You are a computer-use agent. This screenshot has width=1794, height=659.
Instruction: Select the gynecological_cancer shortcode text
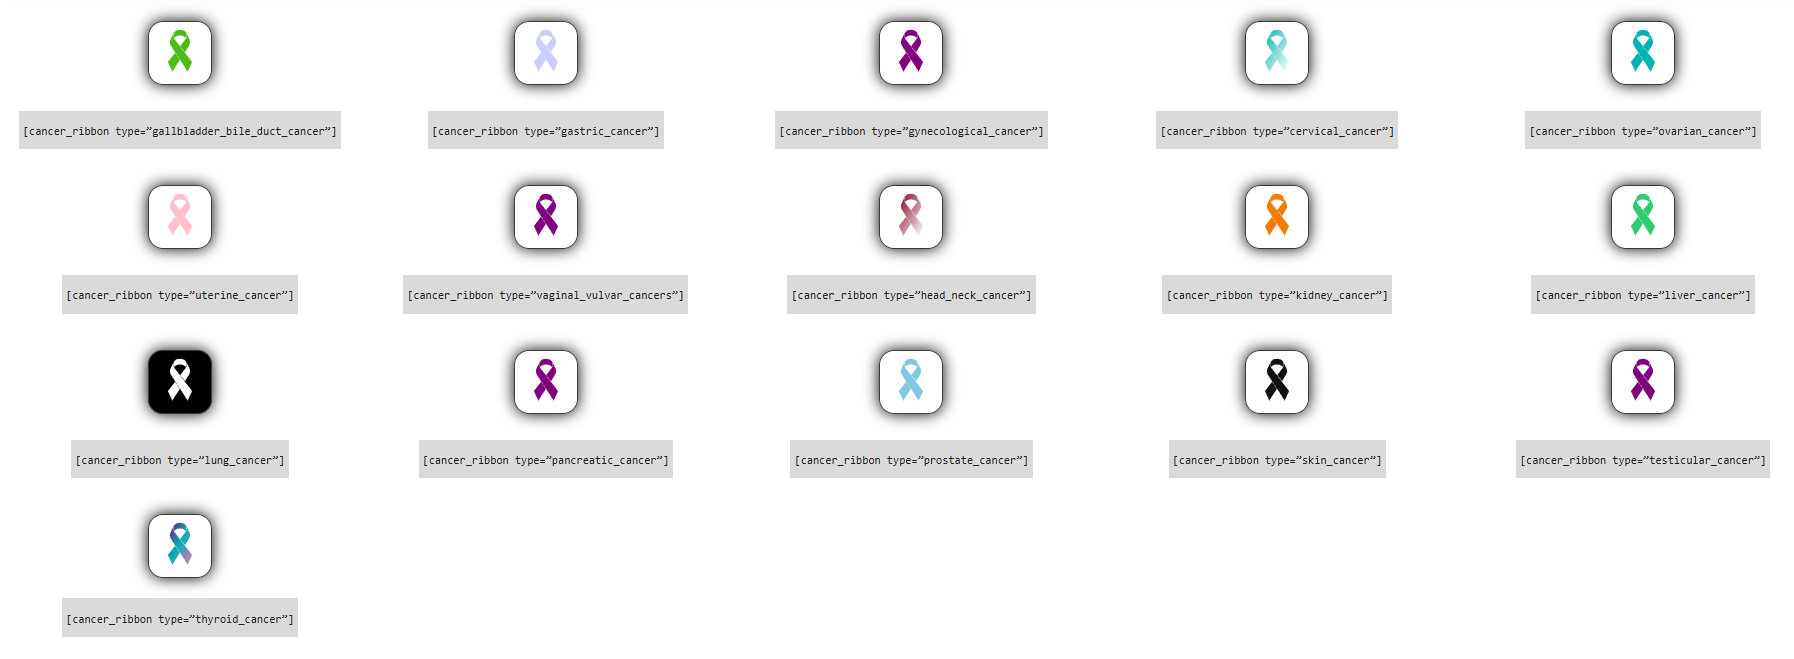pos(911,130)
